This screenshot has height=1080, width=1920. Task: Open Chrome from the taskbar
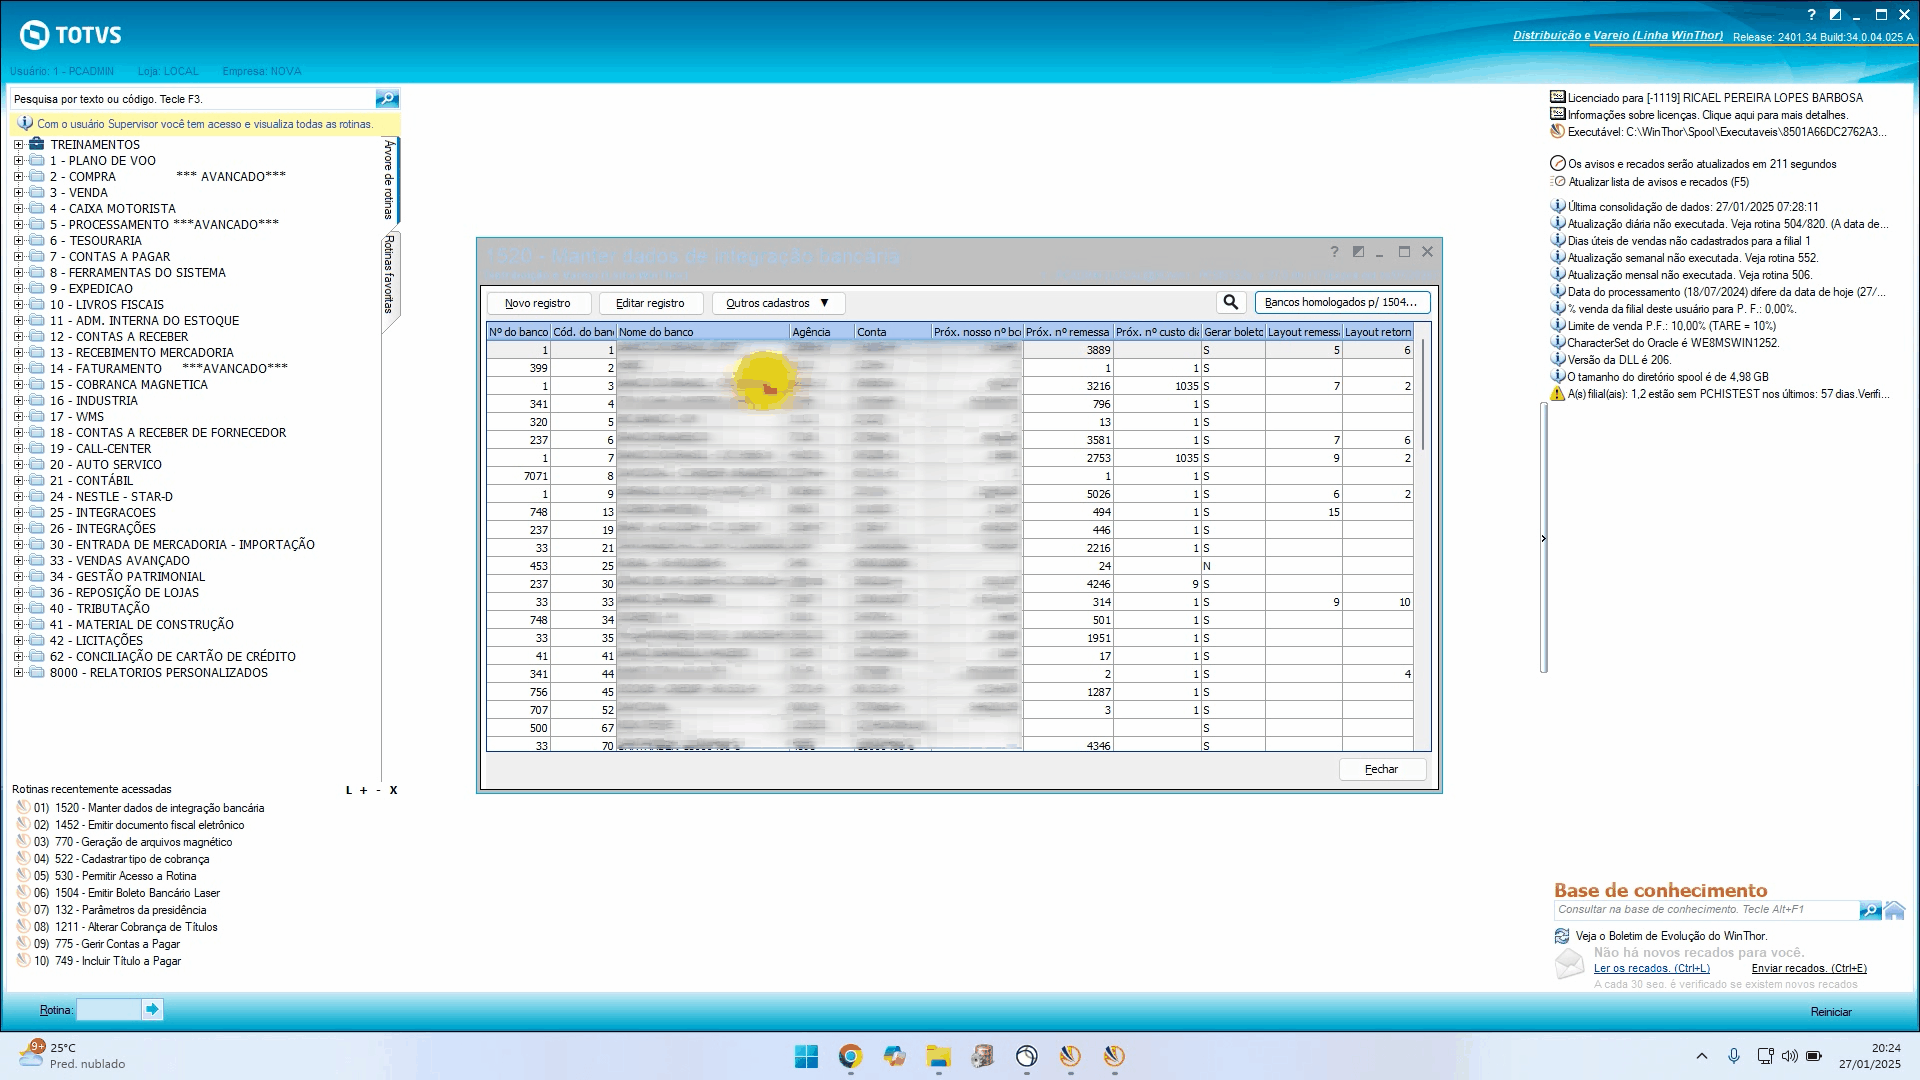click(850, 1056)
